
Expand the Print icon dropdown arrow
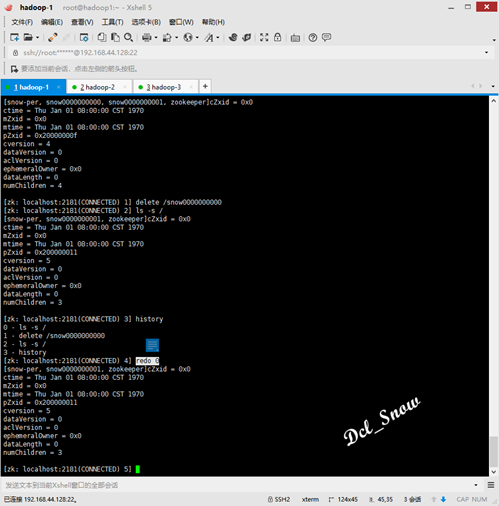click(156, 37)
